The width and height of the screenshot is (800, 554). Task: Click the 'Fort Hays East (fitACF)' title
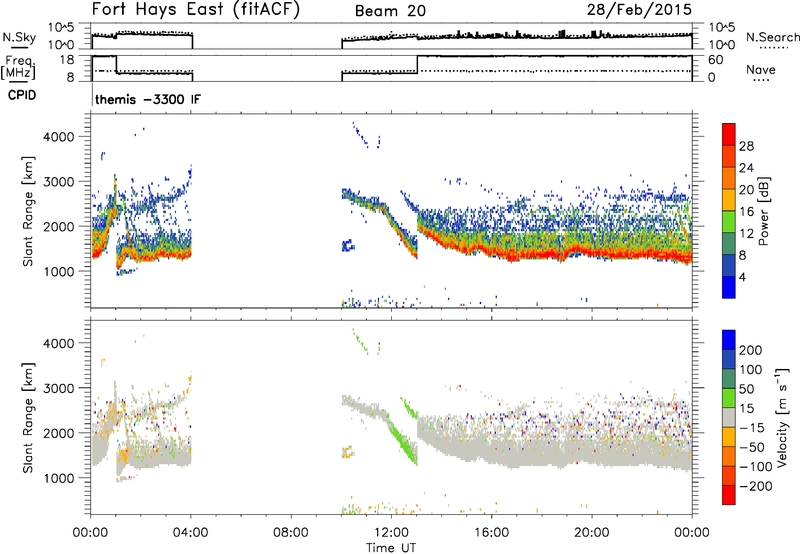195,9
